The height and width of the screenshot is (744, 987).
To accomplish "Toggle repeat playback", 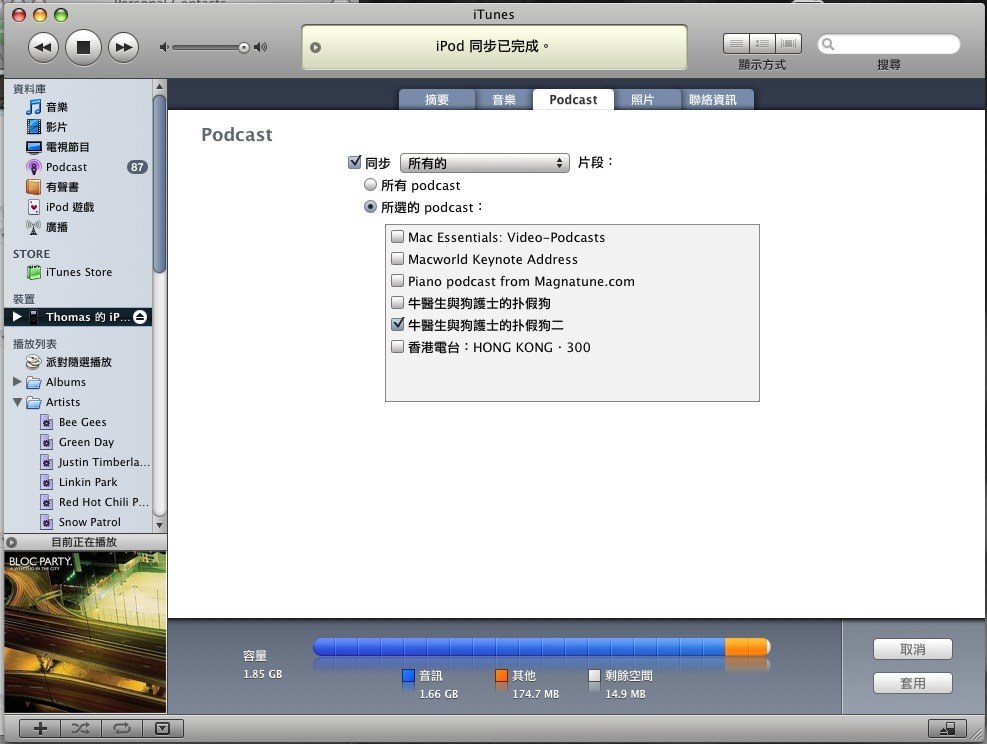I will click(x=121, y=728).
